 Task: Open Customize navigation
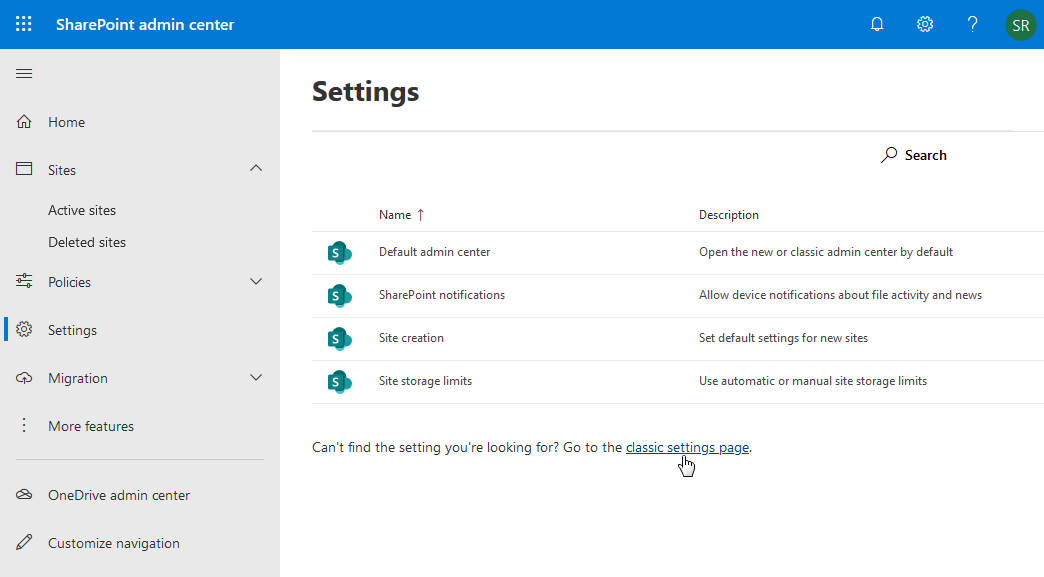114,543
